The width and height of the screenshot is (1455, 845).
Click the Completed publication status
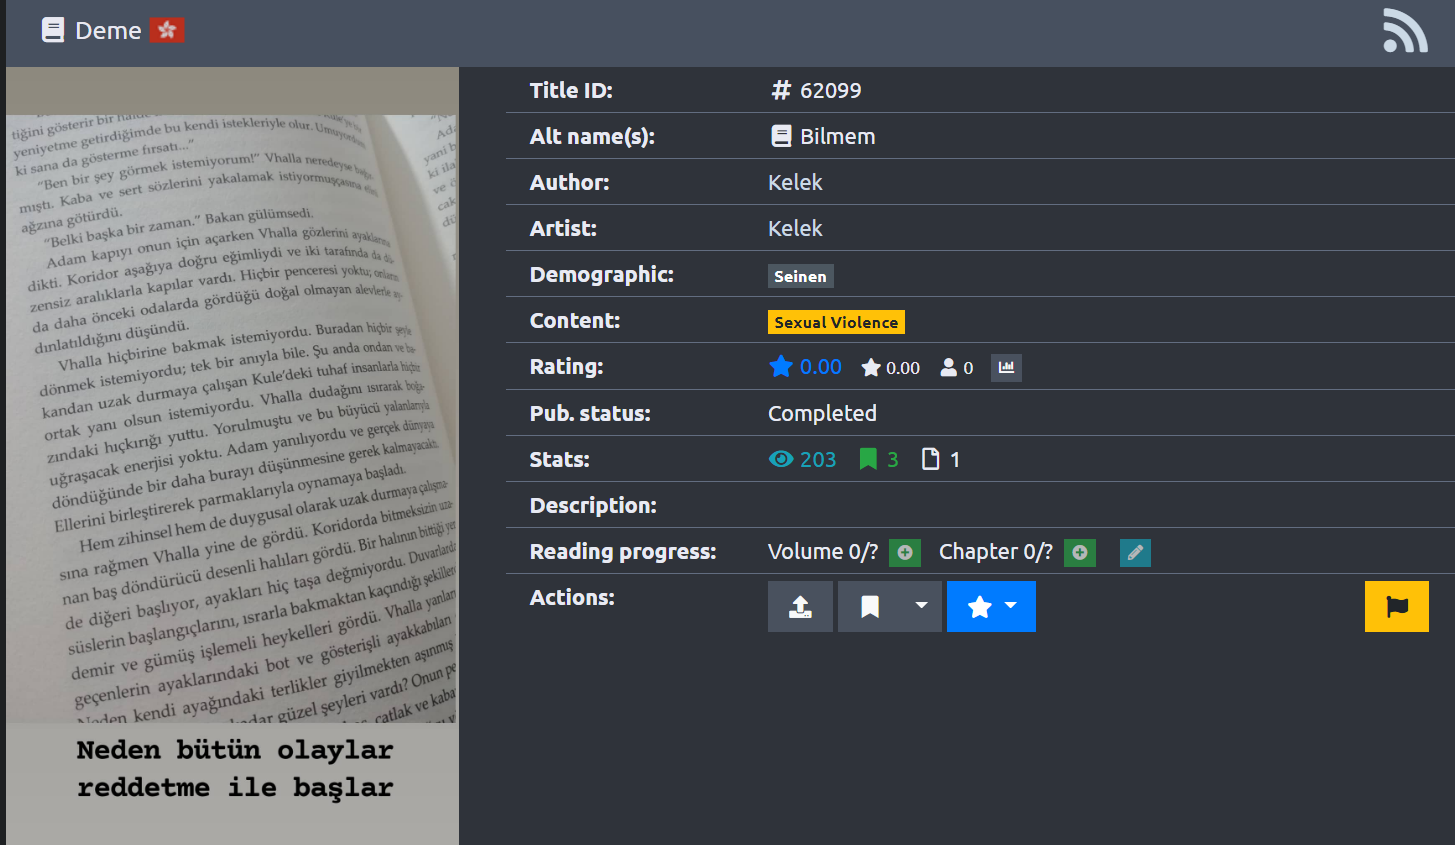pos(822,413)
